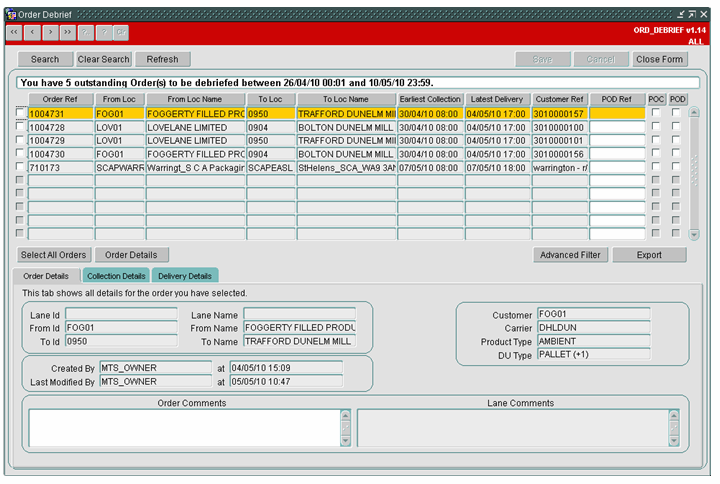Click the Refresh button
This screenshot has height=484, width=720.
(x=163, y=59)
